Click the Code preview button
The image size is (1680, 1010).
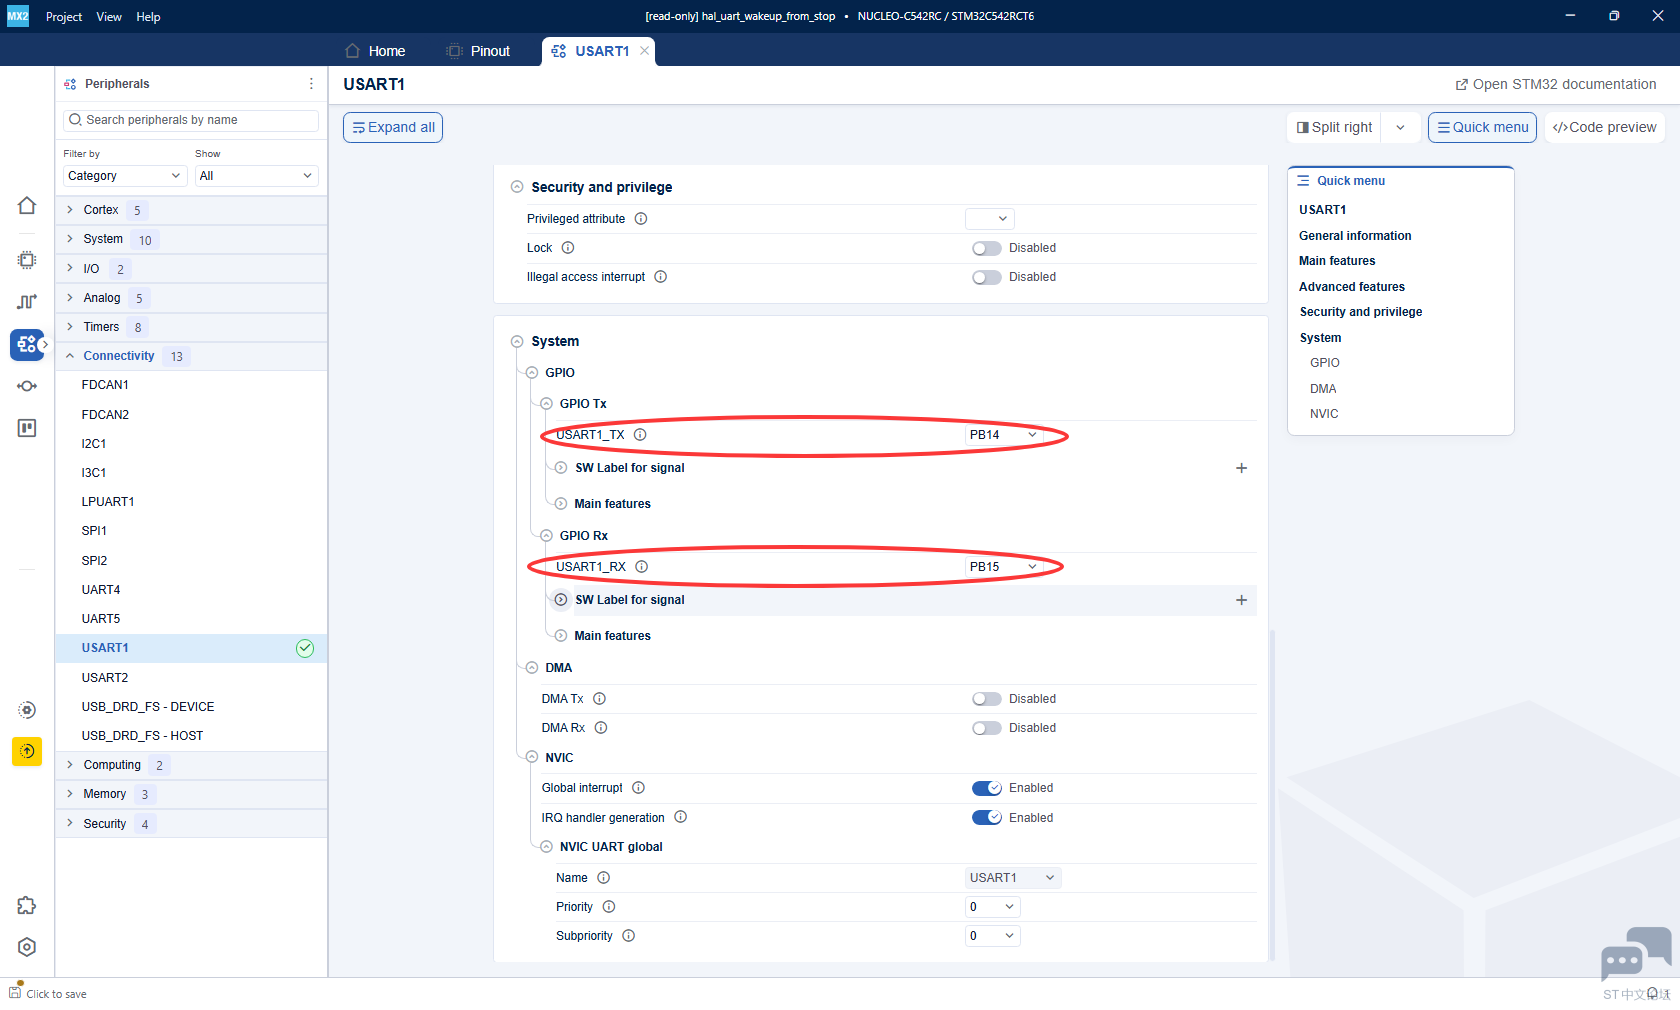(x=1604, y=128)
